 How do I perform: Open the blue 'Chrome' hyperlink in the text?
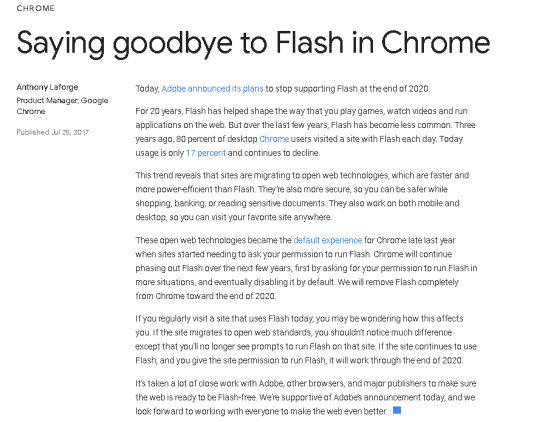coord(274,139)
